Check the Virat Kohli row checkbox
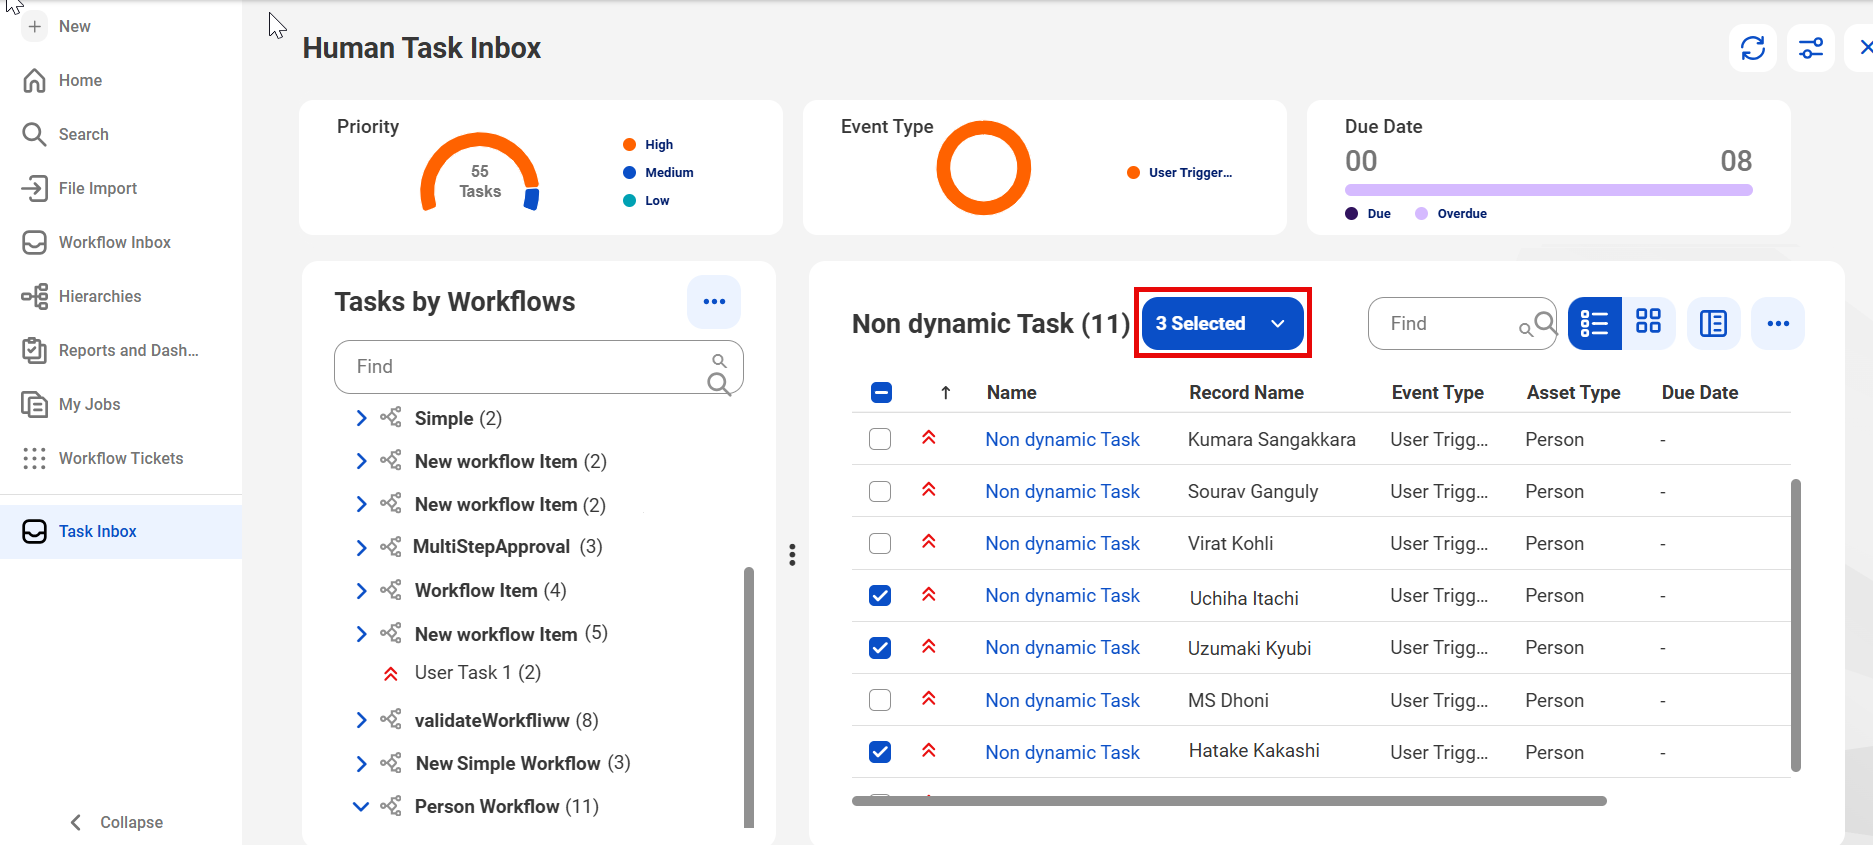Viewport: 1873px width, 845px height. (880, 543)
